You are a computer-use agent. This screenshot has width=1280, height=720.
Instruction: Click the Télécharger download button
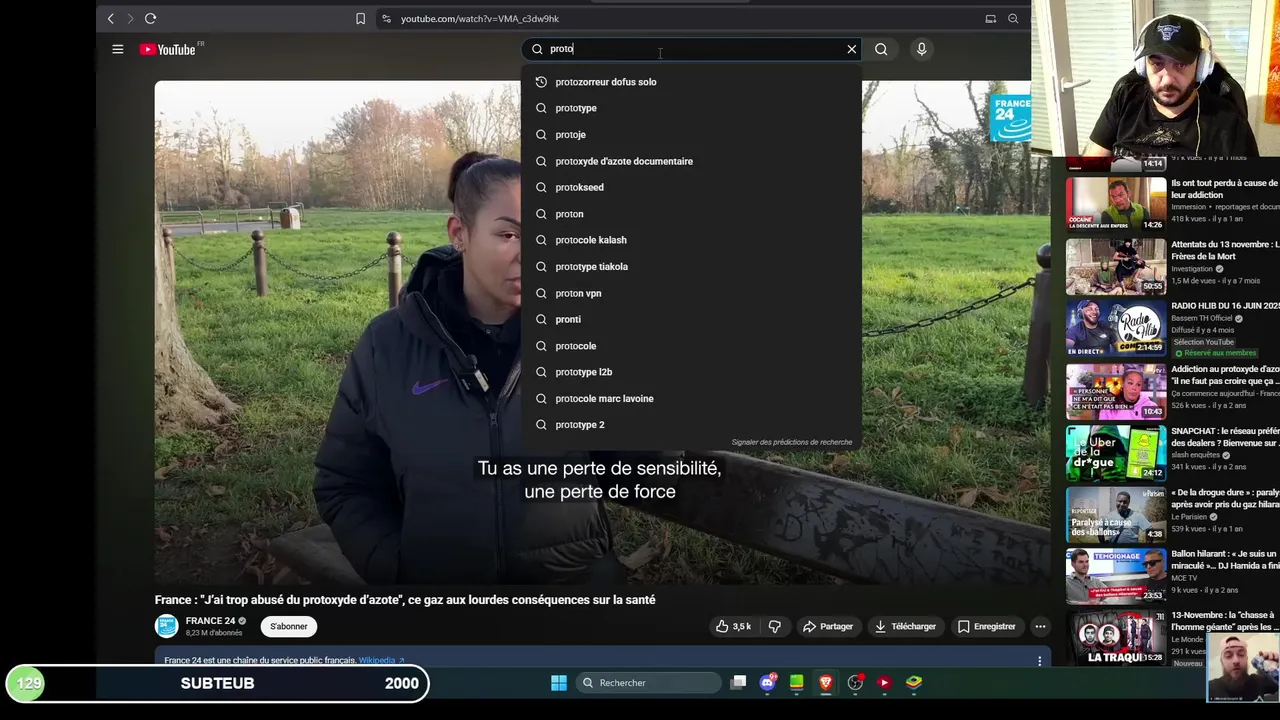pos(905,627)
